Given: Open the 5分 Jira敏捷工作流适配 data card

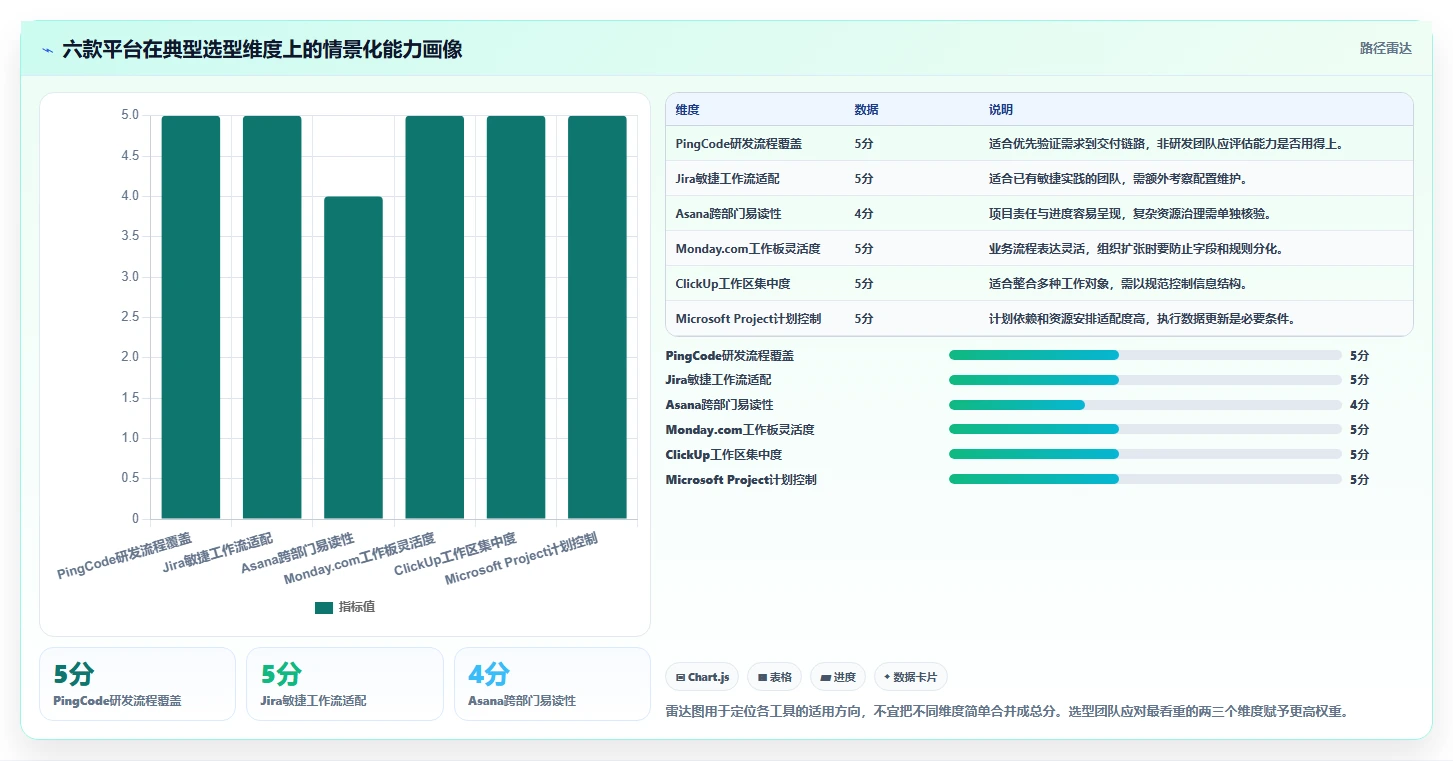Looking at the screenshot, I should (x=344, y=684).
